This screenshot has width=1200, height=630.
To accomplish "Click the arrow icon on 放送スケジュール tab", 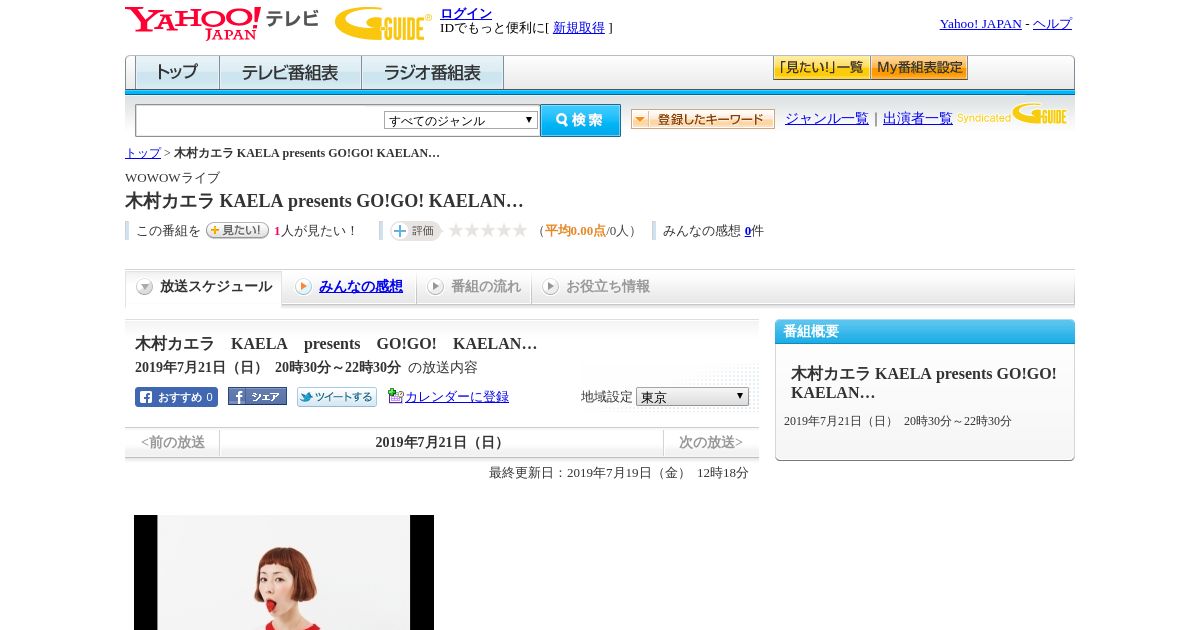I will tap(145, 287).
